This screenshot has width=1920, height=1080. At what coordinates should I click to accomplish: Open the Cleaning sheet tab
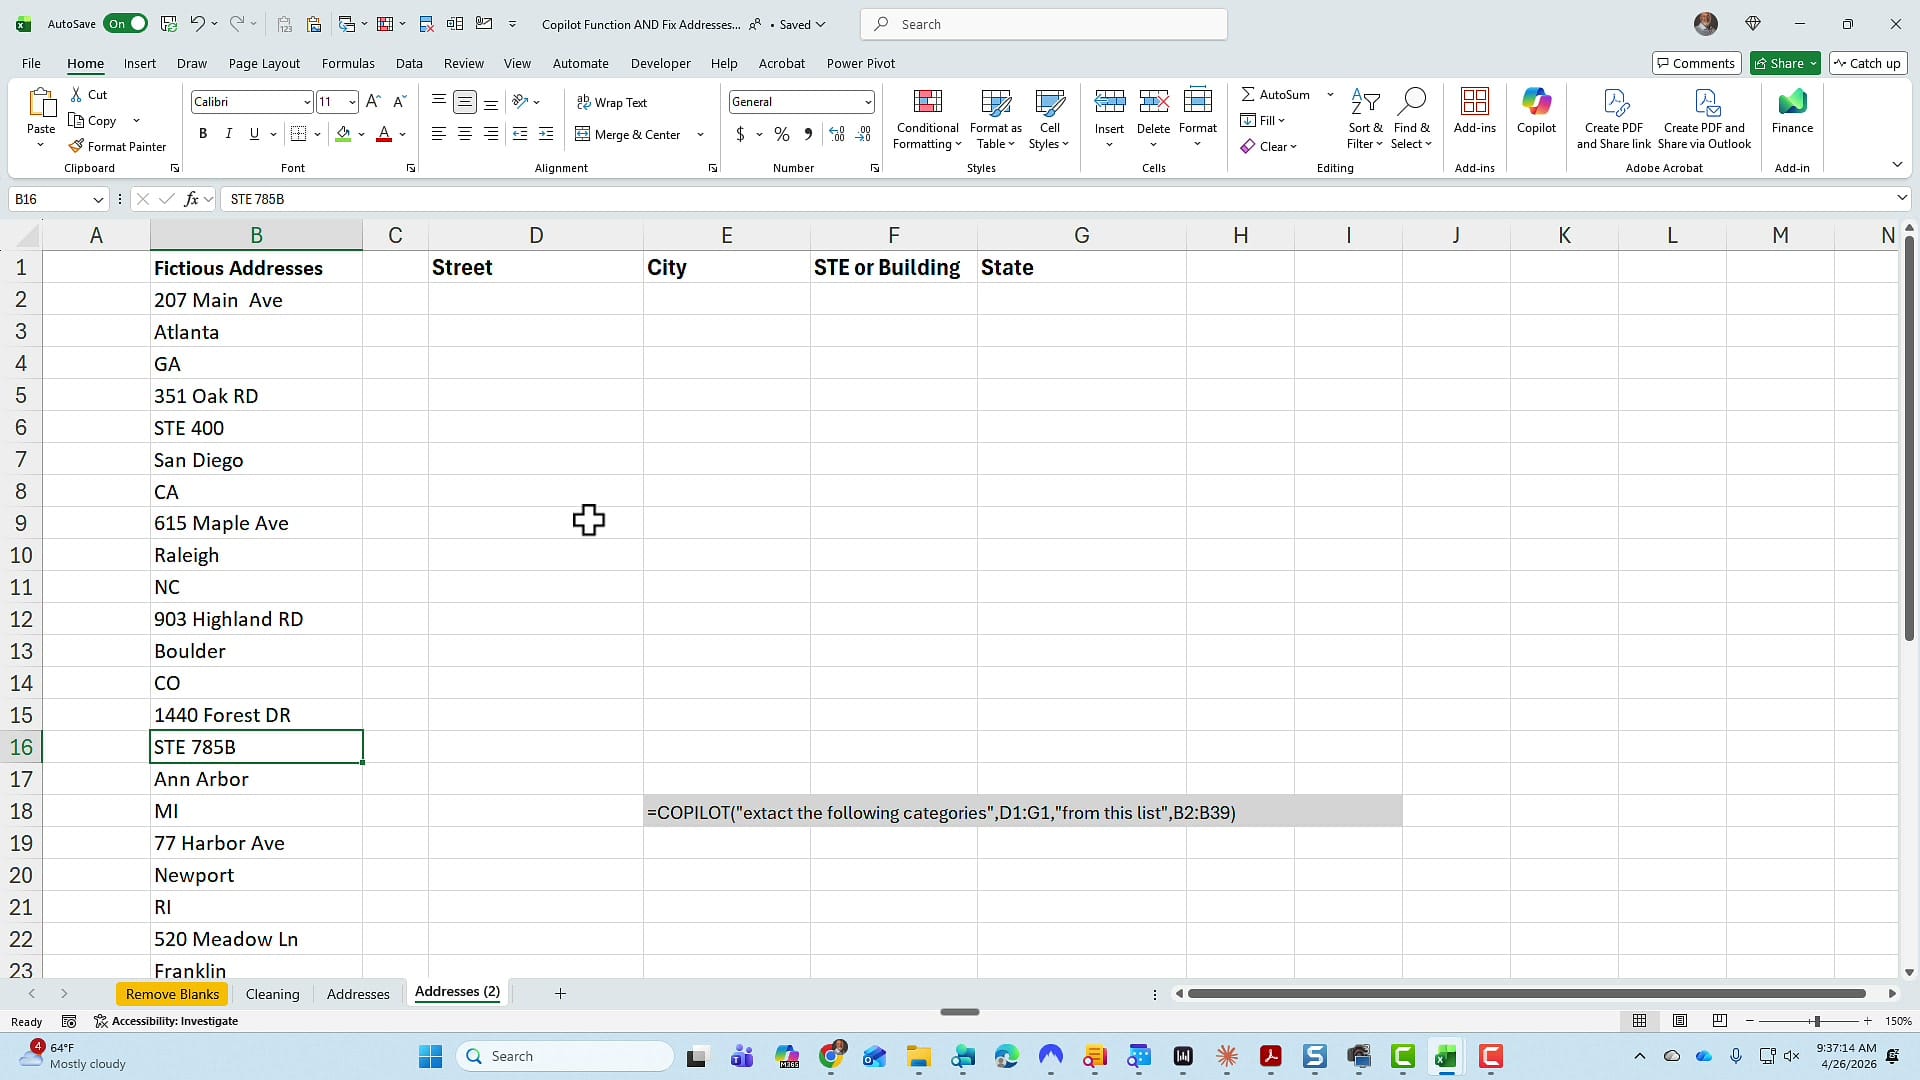272,993
